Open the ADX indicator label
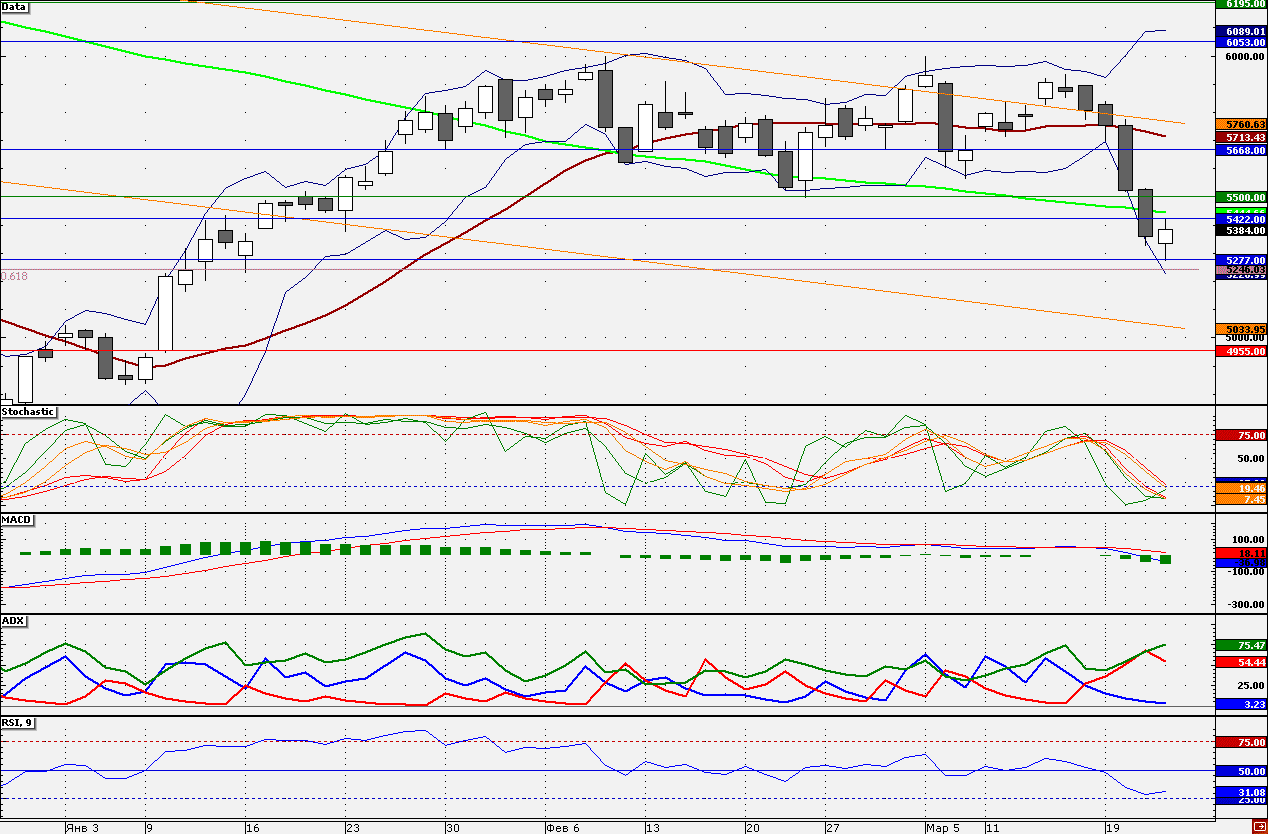 13,621
